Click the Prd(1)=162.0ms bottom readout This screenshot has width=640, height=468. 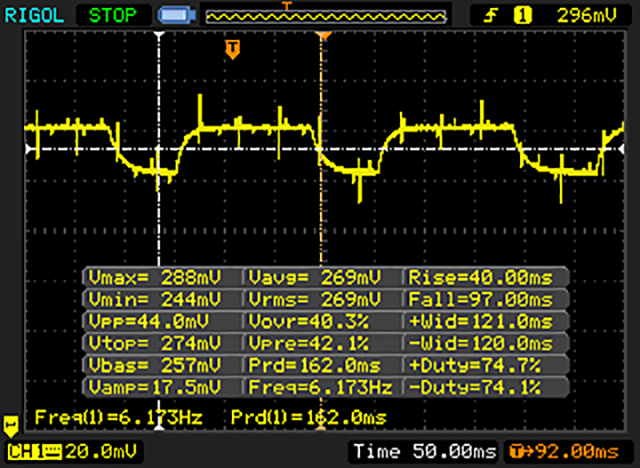pos(309,417)
